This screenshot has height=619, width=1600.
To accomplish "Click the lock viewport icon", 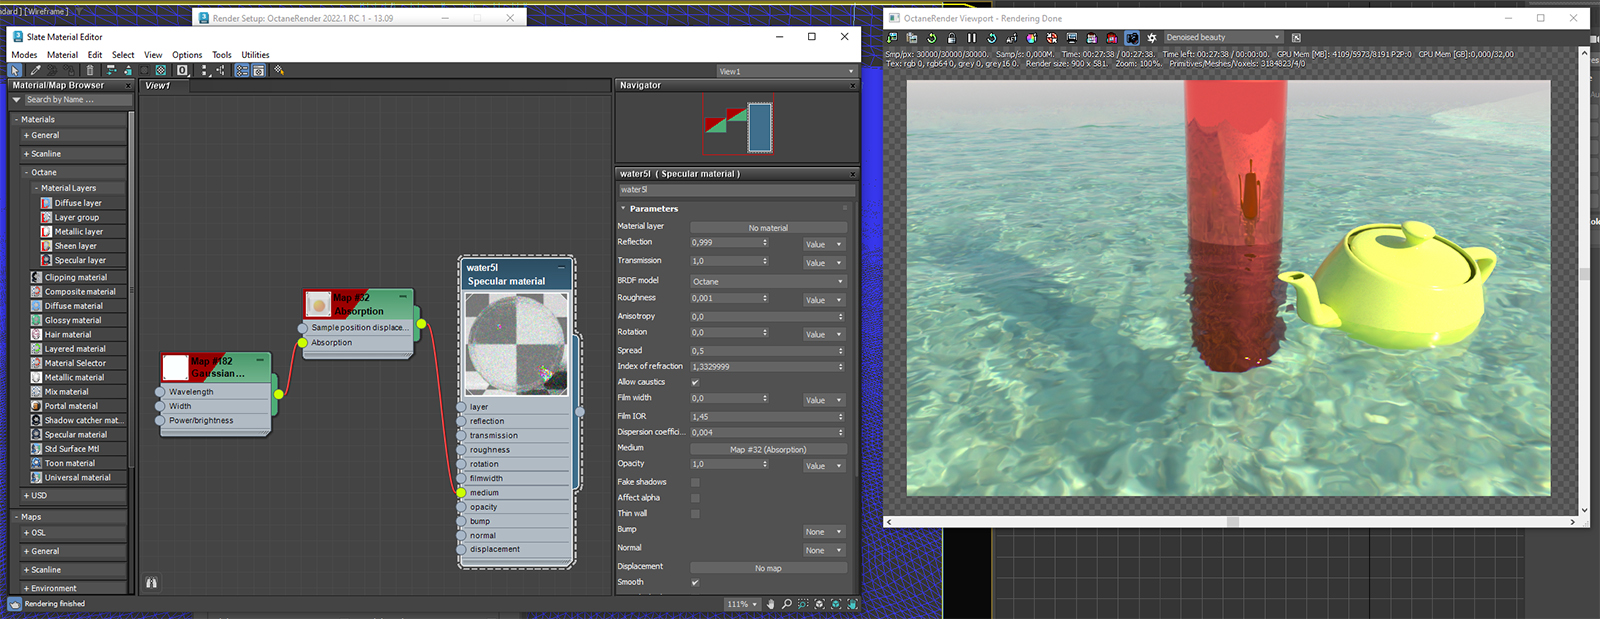I will tap(951, 38).
